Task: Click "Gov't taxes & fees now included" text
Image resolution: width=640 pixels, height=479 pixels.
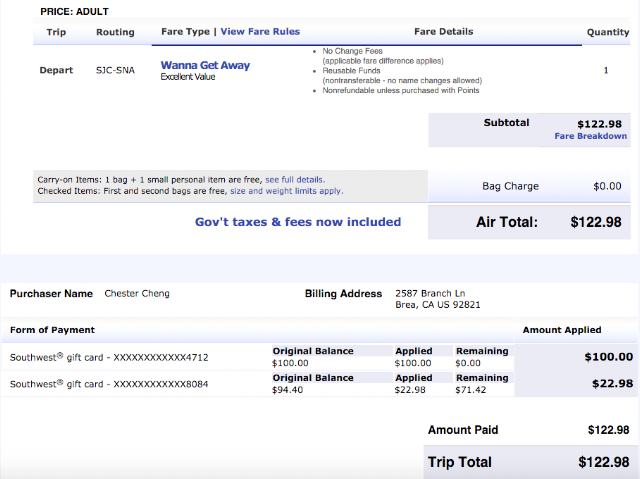Action: [x=298, y=222]
